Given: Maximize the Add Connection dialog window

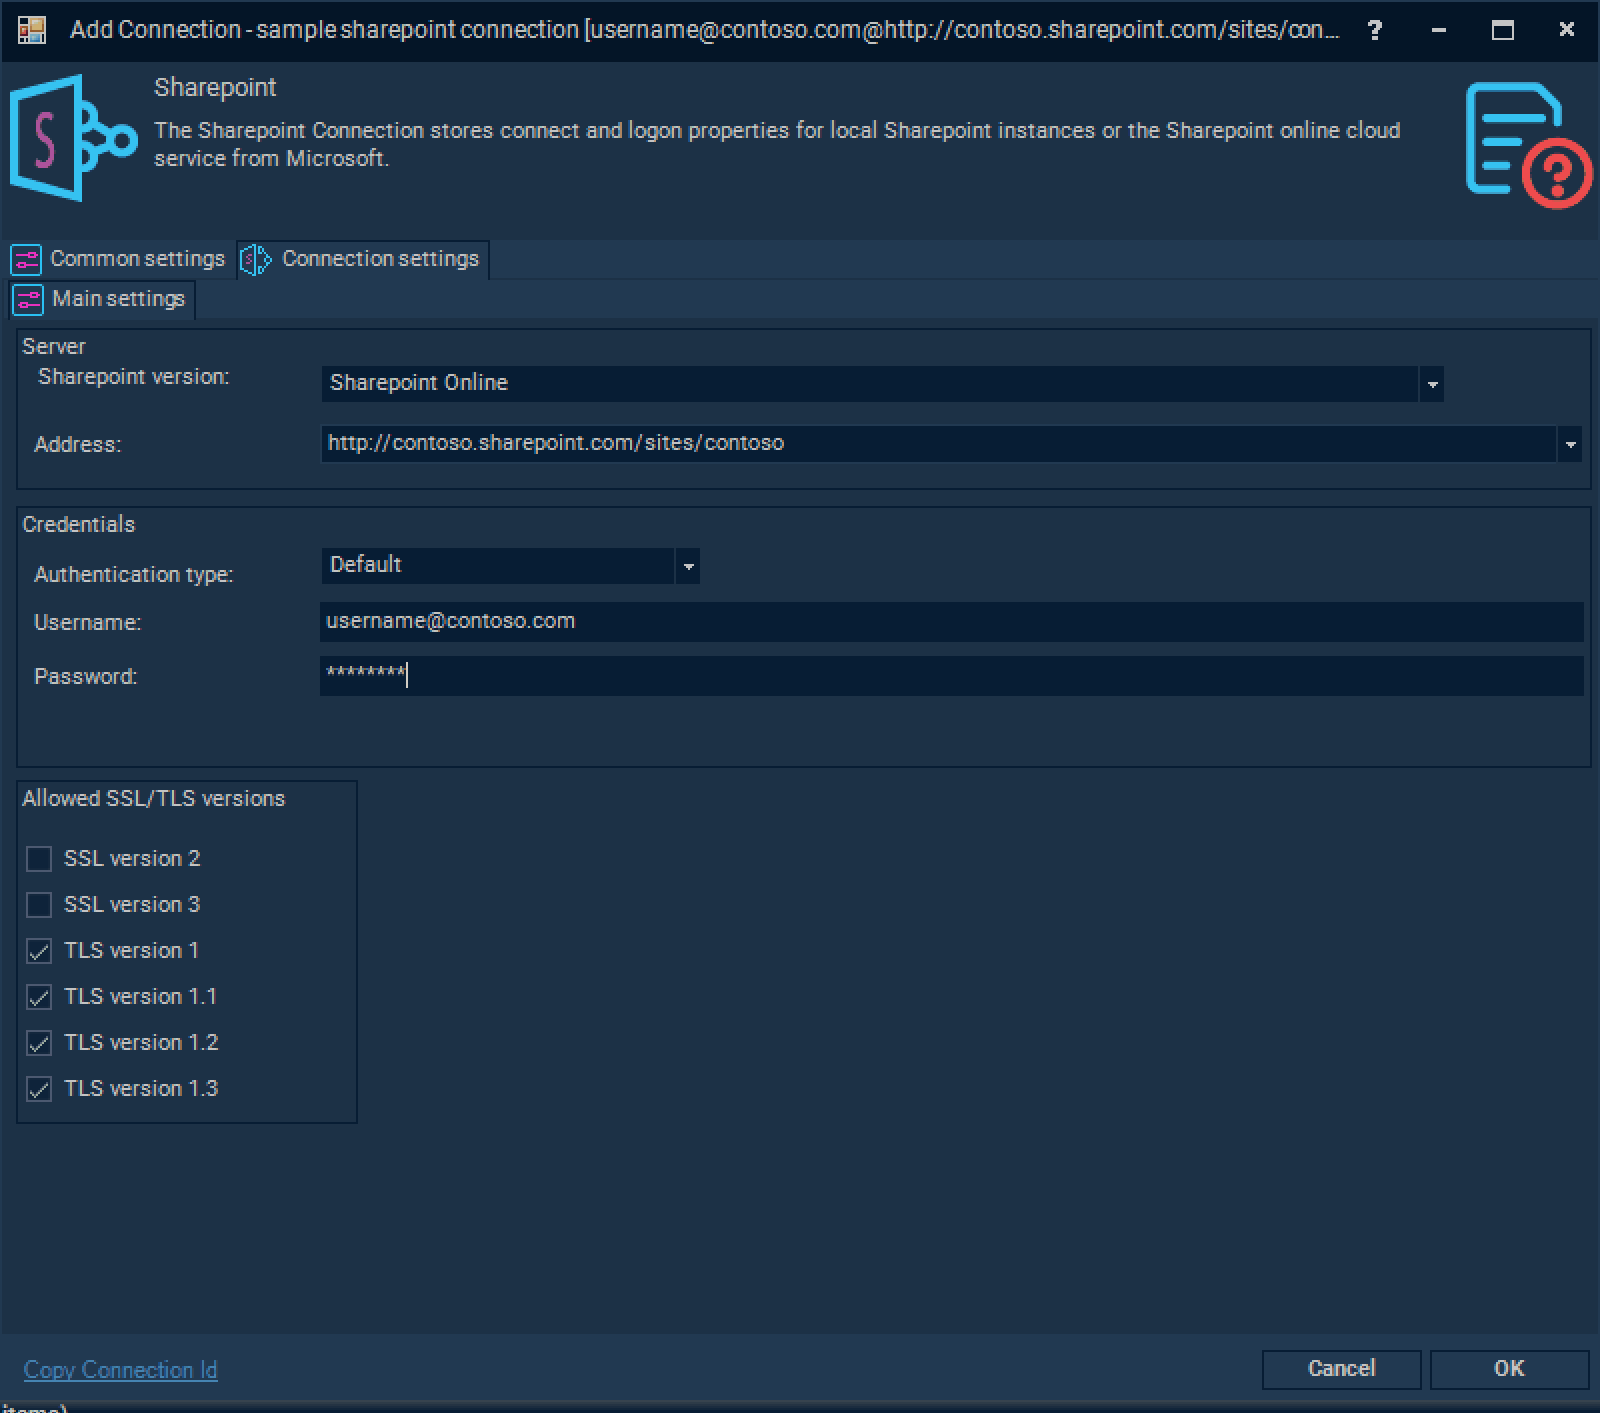Looking at the screenshot, I should coord(1502,30).
